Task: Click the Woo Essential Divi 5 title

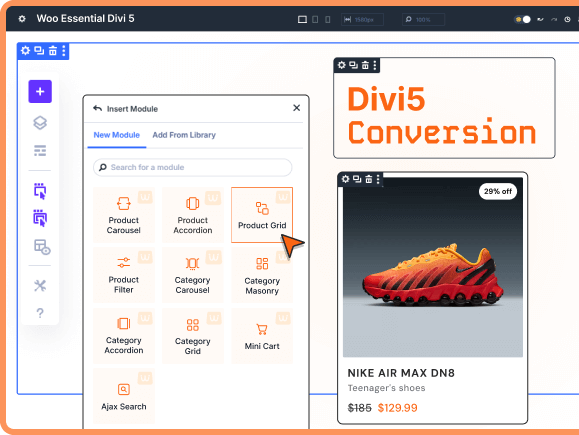Action: pyautogui.click(x=85, y=18)
